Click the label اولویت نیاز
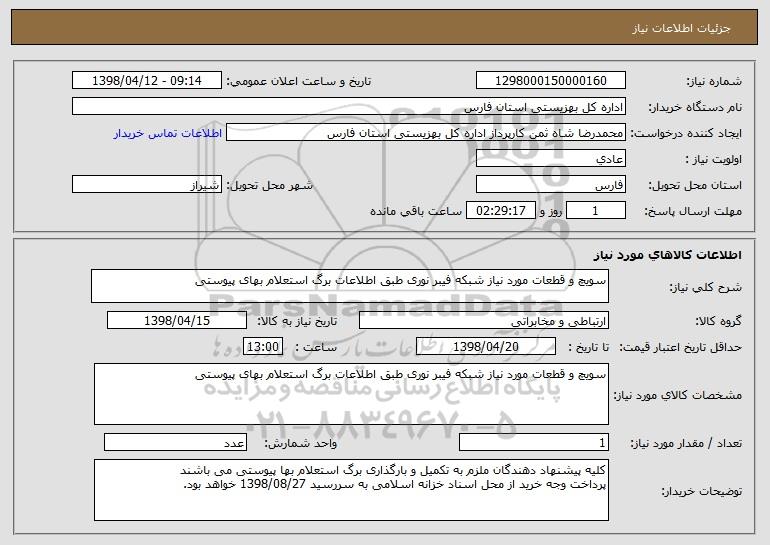The image size is (770, 545). coord(714,160)
